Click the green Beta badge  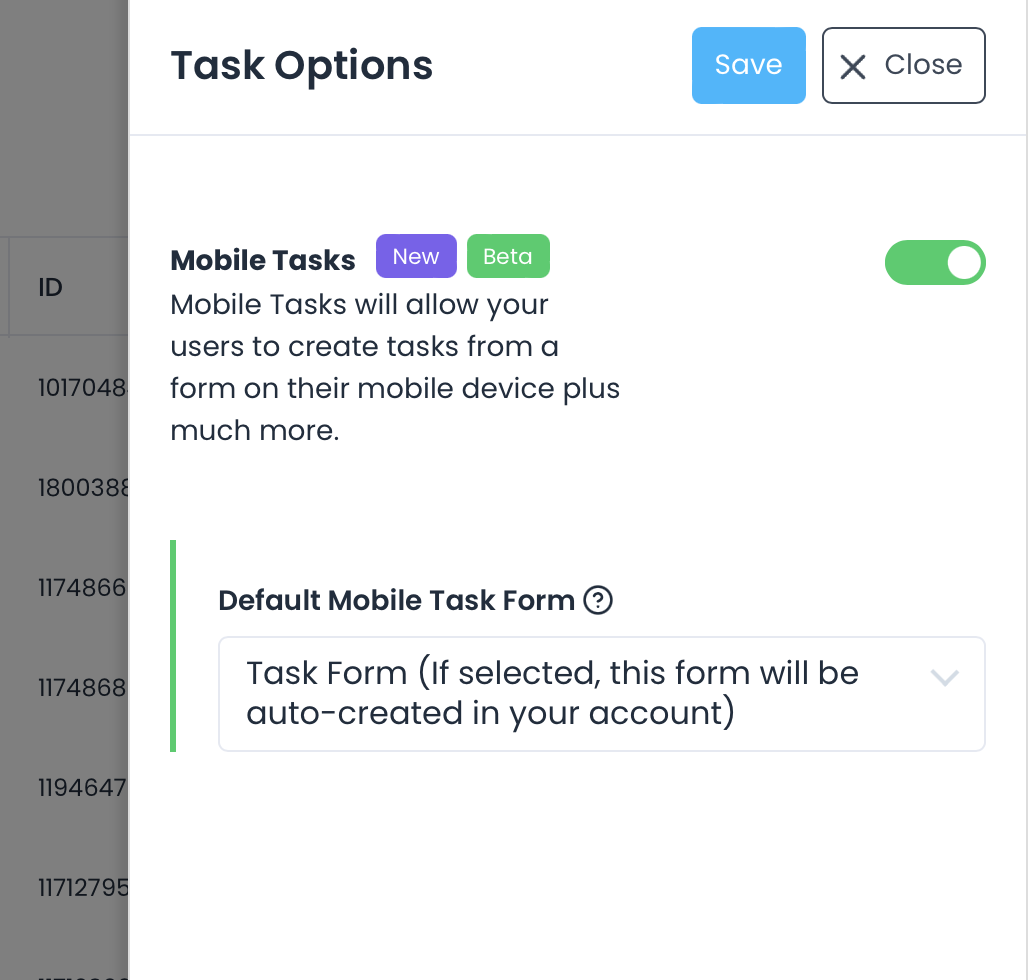click(508, 256)
